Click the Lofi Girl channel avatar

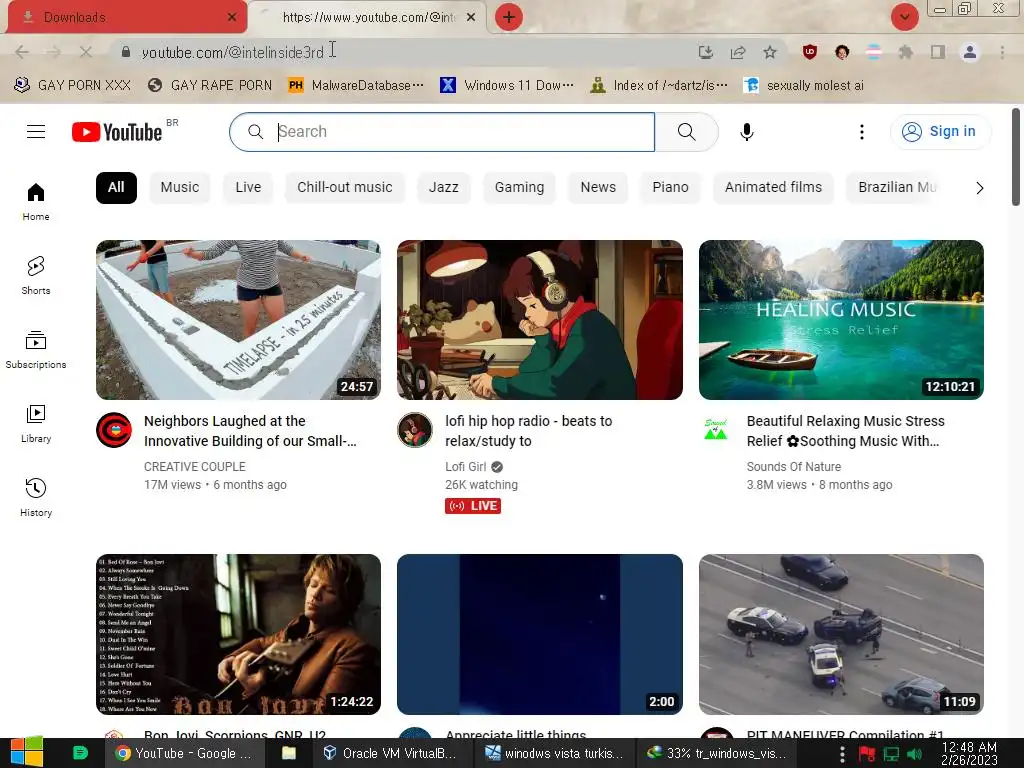pyautogui.click(x=415, y=430)
